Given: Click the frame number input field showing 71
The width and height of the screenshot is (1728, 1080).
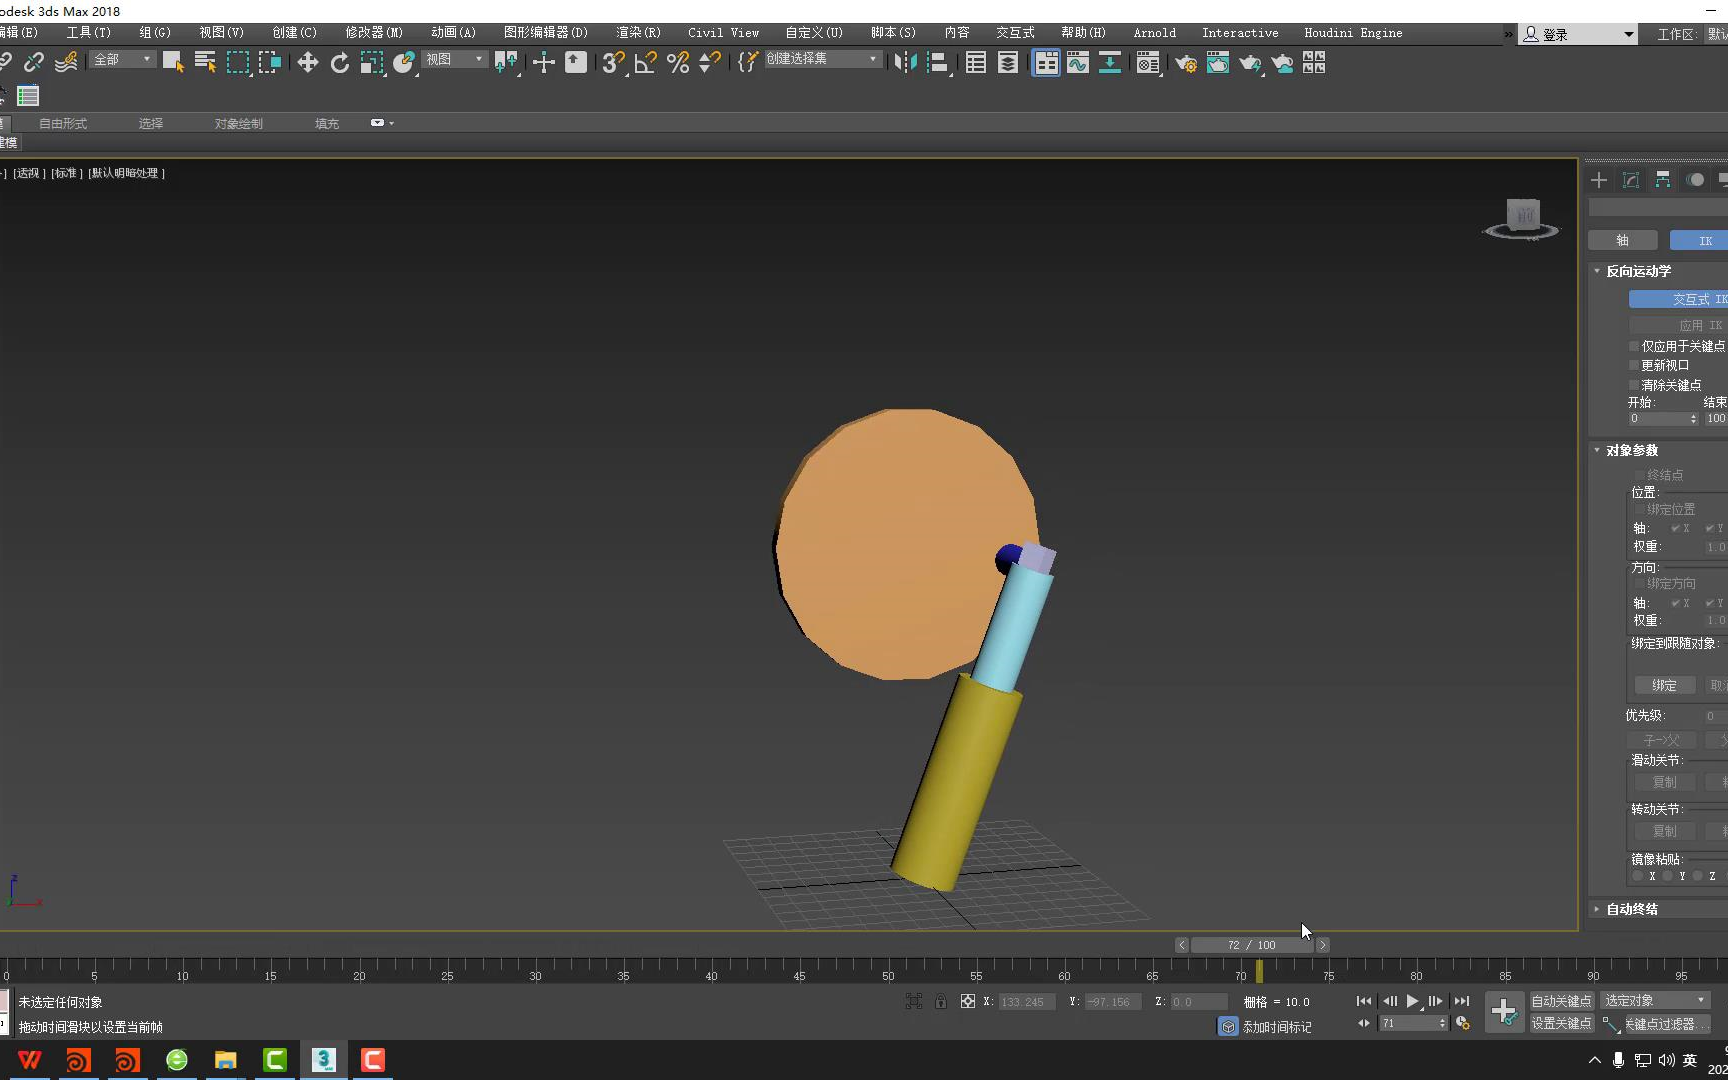Looking at the screenshot, I should (1411, 1022).
